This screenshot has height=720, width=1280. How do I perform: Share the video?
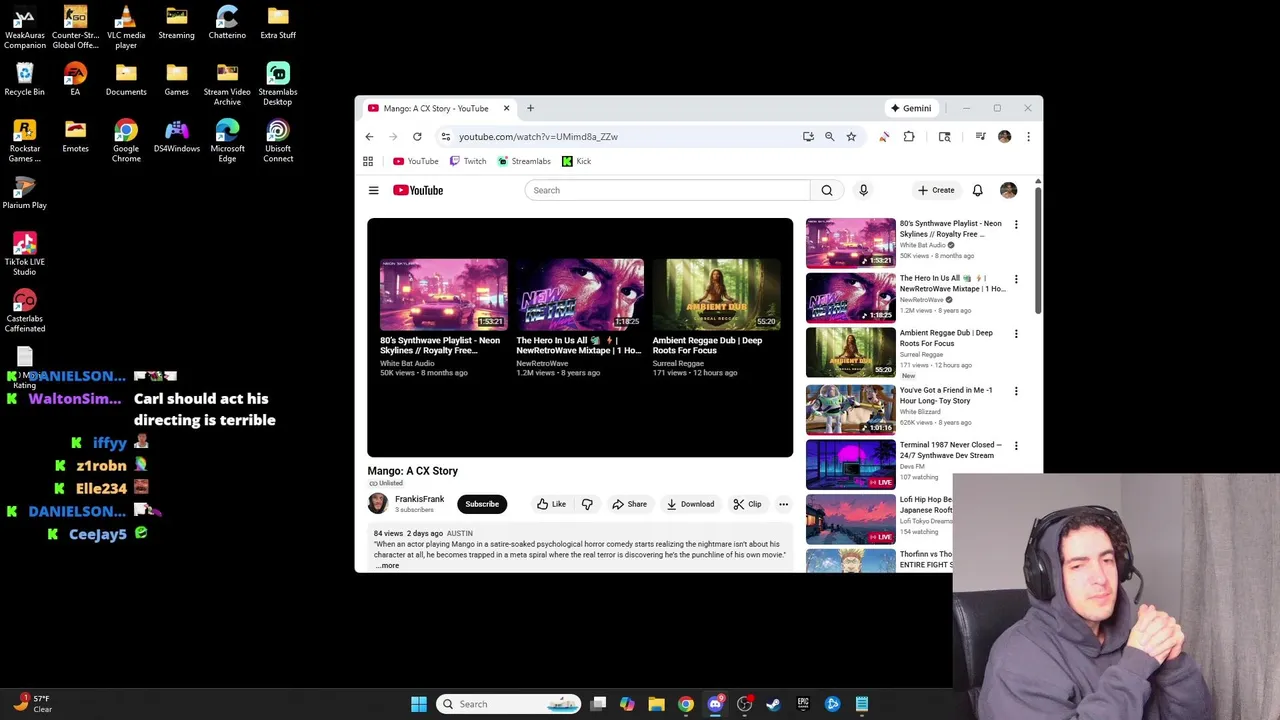[629, 504]
